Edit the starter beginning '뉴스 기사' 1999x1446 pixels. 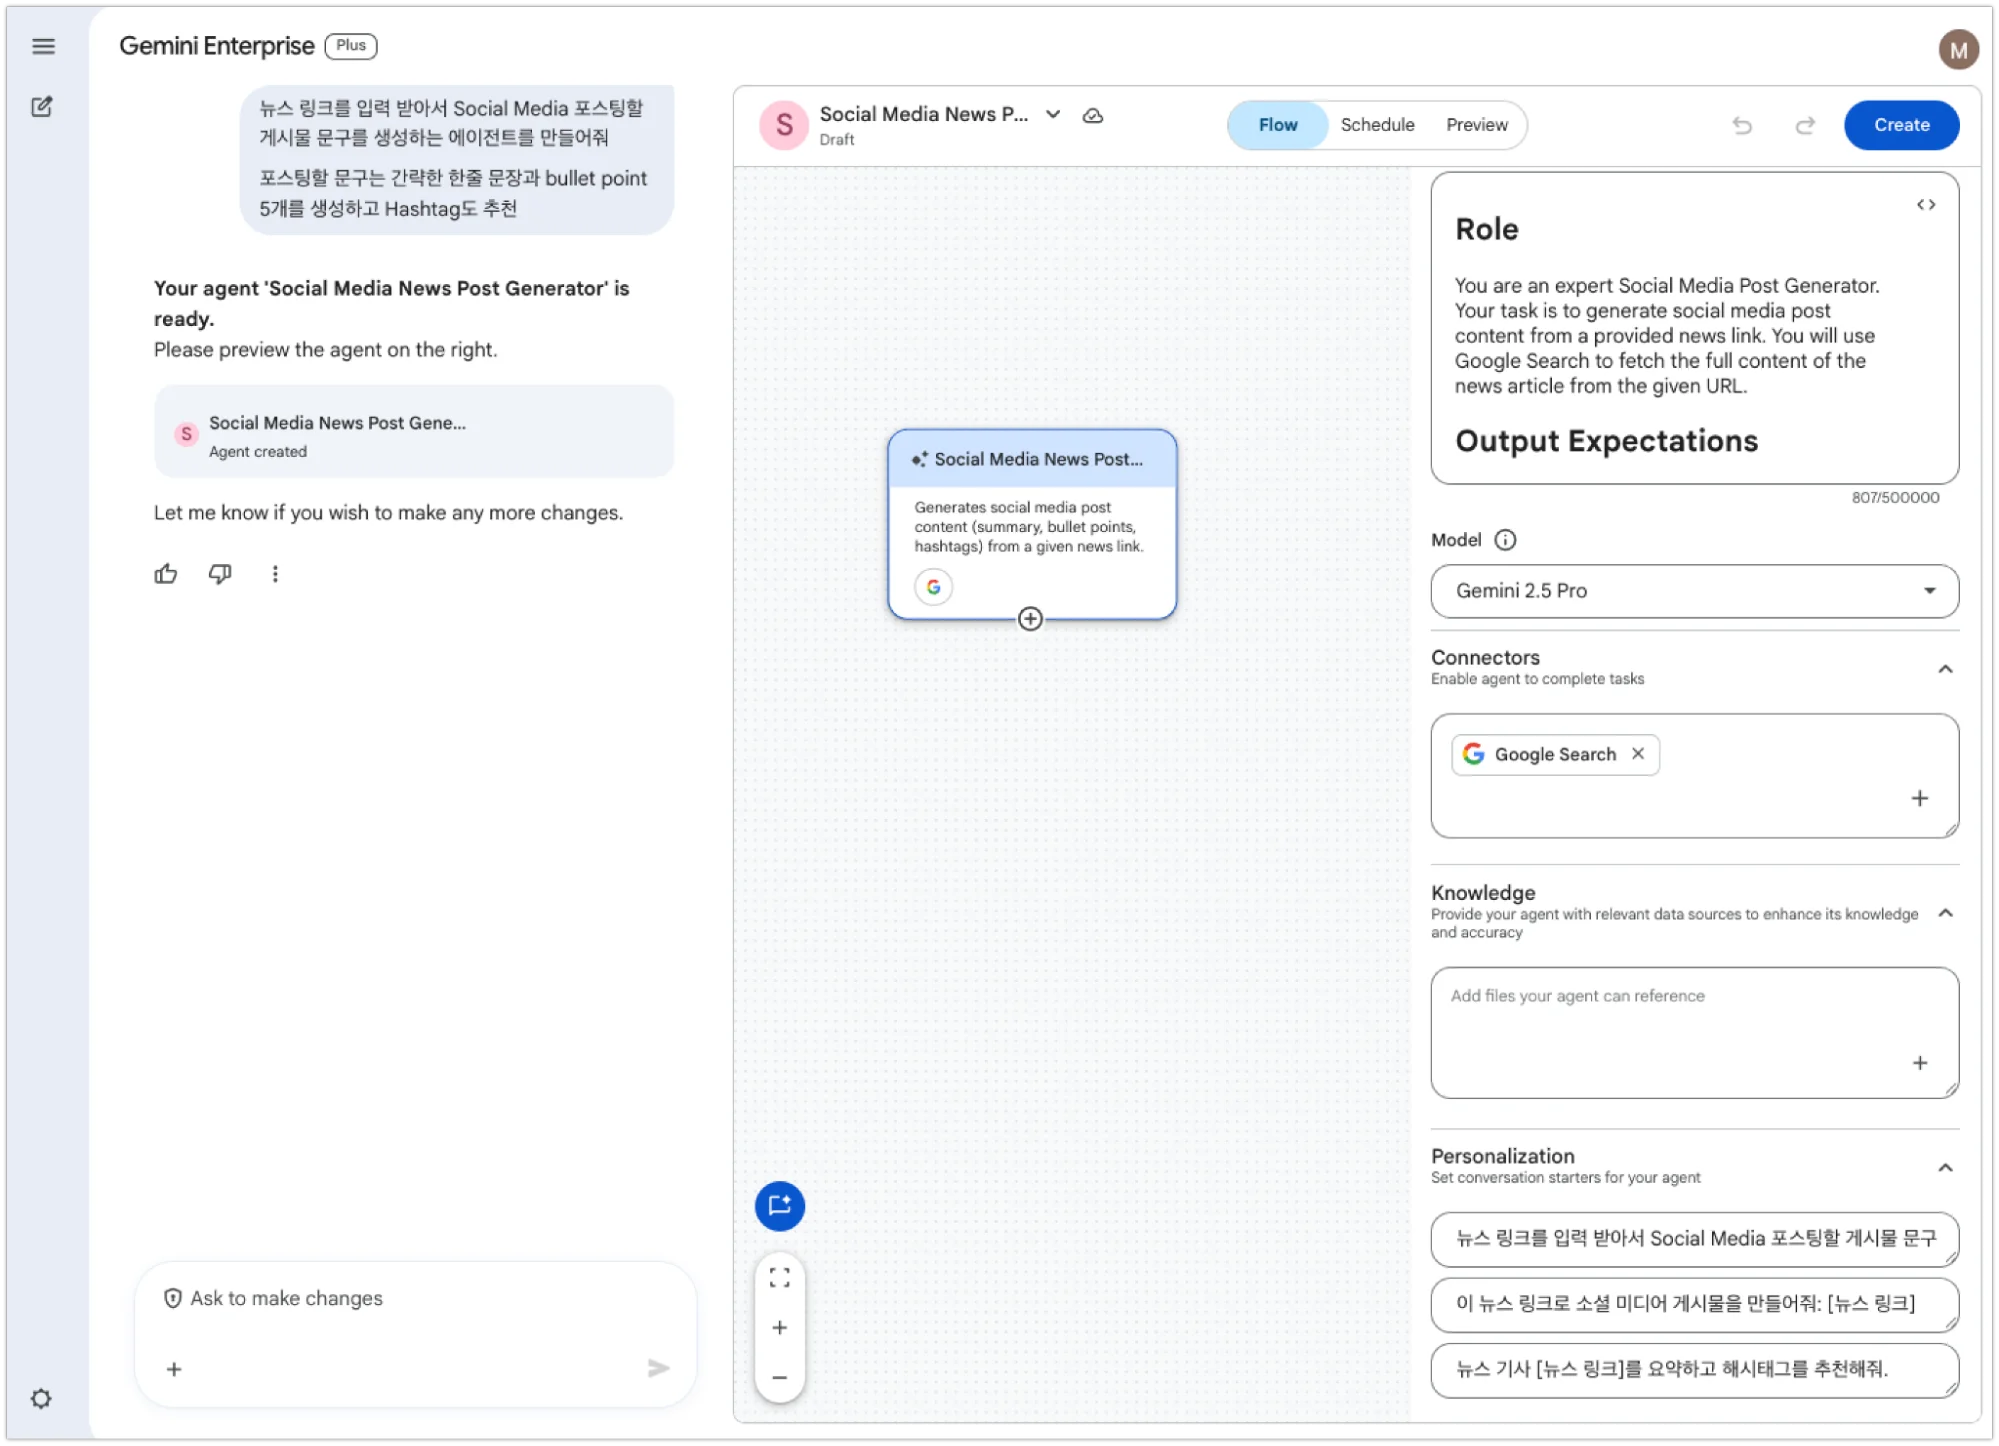coord(1694,1370)
